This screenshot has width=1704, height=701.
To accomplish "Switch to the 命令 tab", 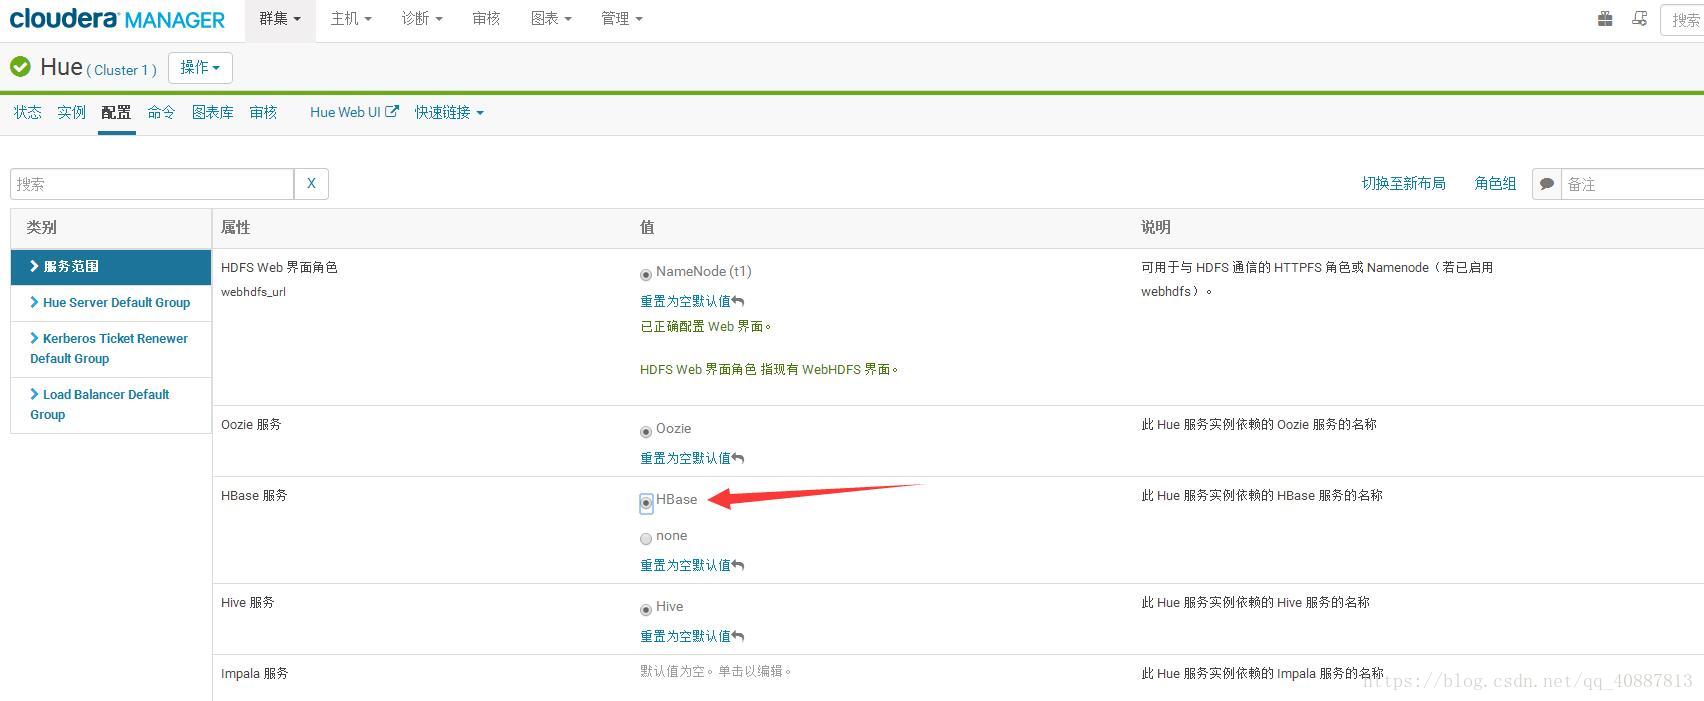I will click(161, 112).
